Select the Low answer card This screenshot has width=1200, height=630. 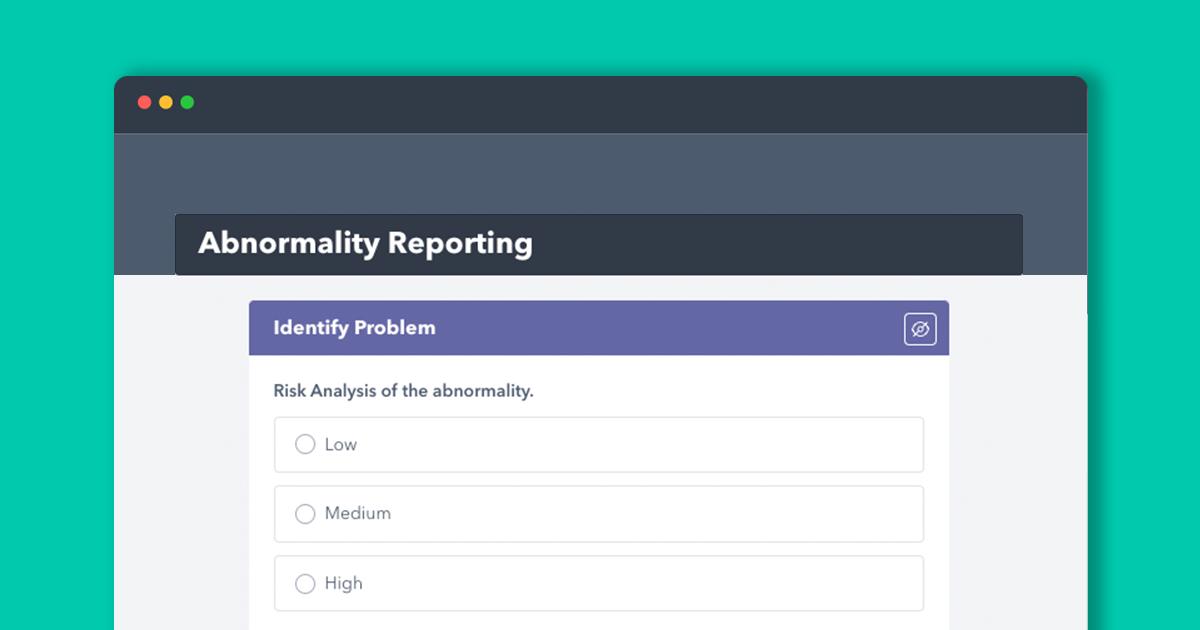pos(598,444)
